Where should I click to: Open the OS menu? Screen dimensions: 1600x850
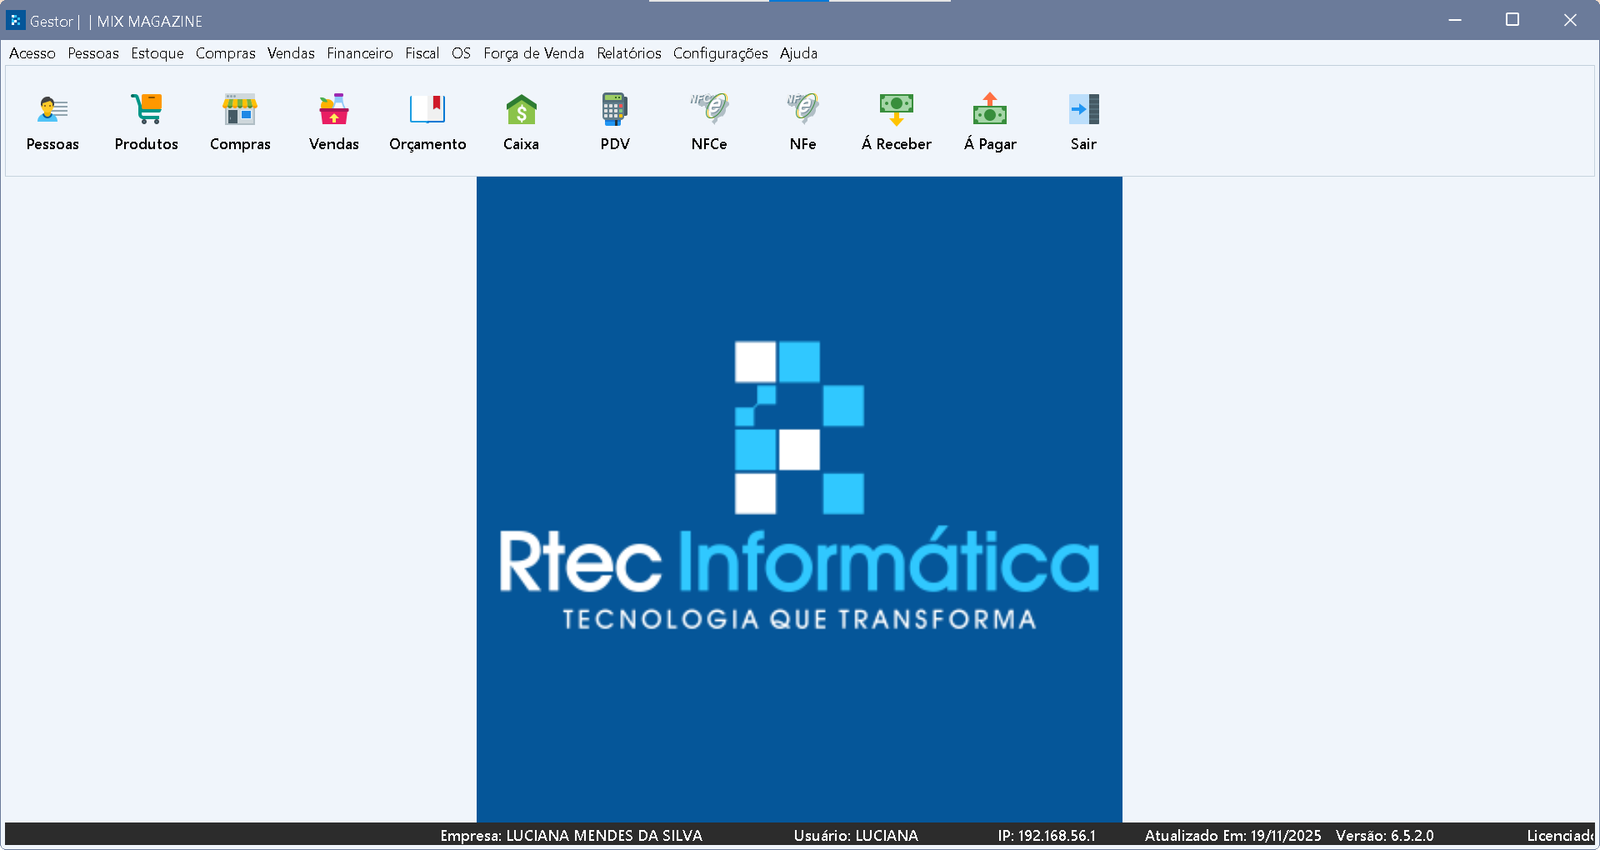pyautogui.click(x=461, y=53)
